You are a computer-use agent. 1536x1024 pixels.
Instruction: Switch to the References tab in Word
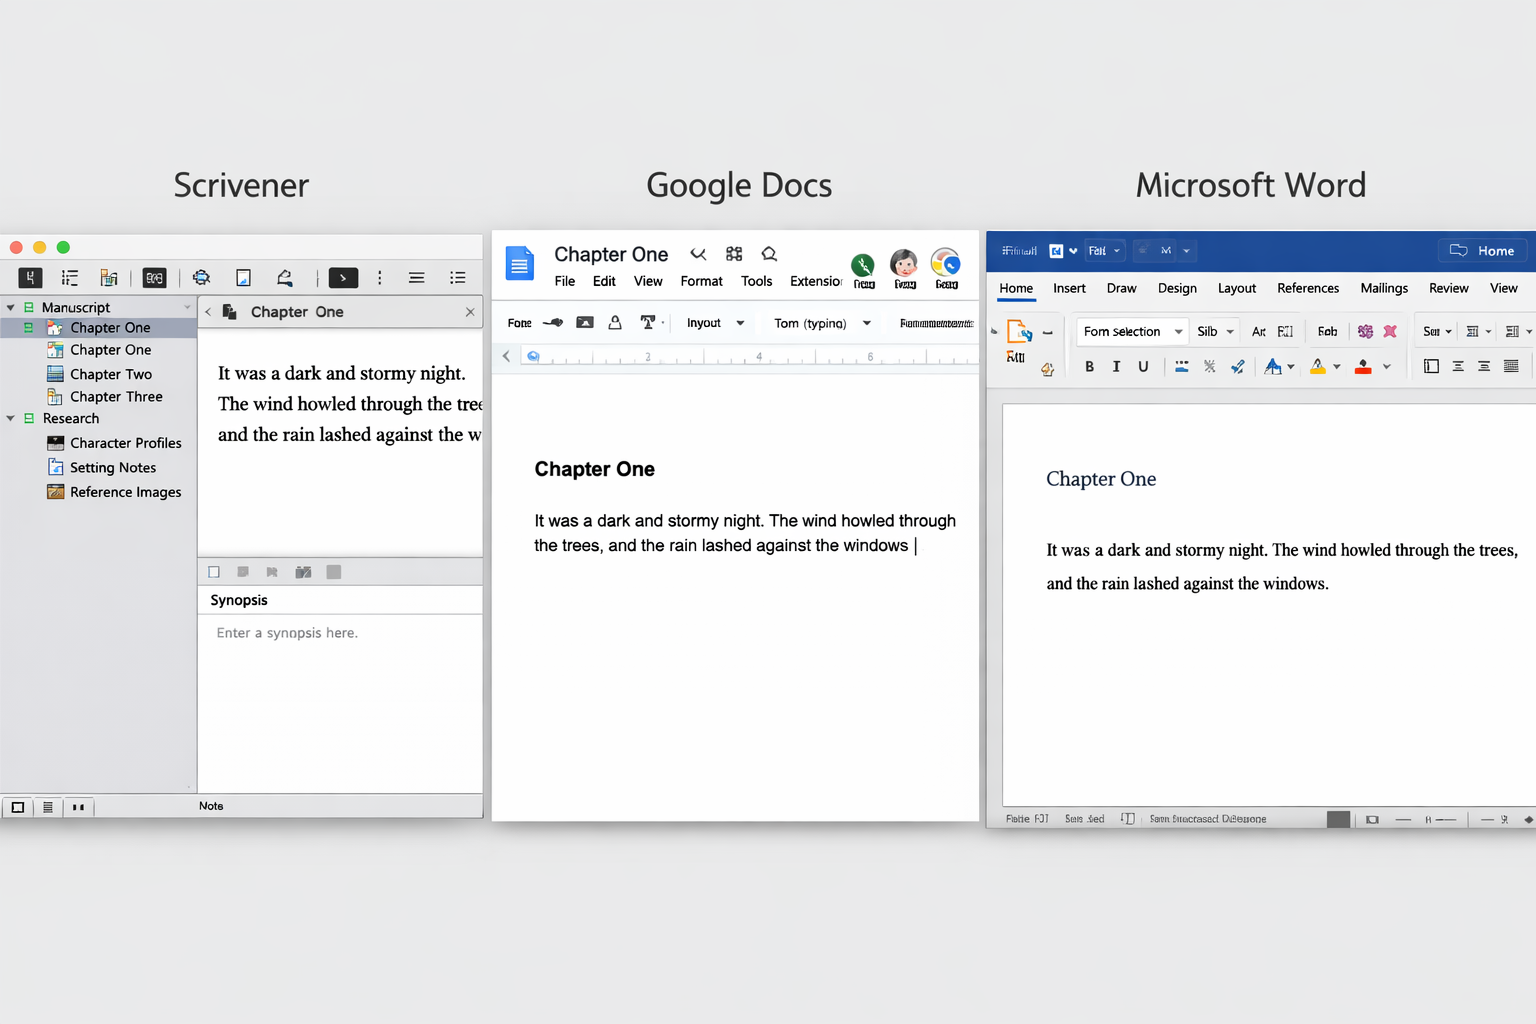pyautogui.click(x=1308, y=288)
